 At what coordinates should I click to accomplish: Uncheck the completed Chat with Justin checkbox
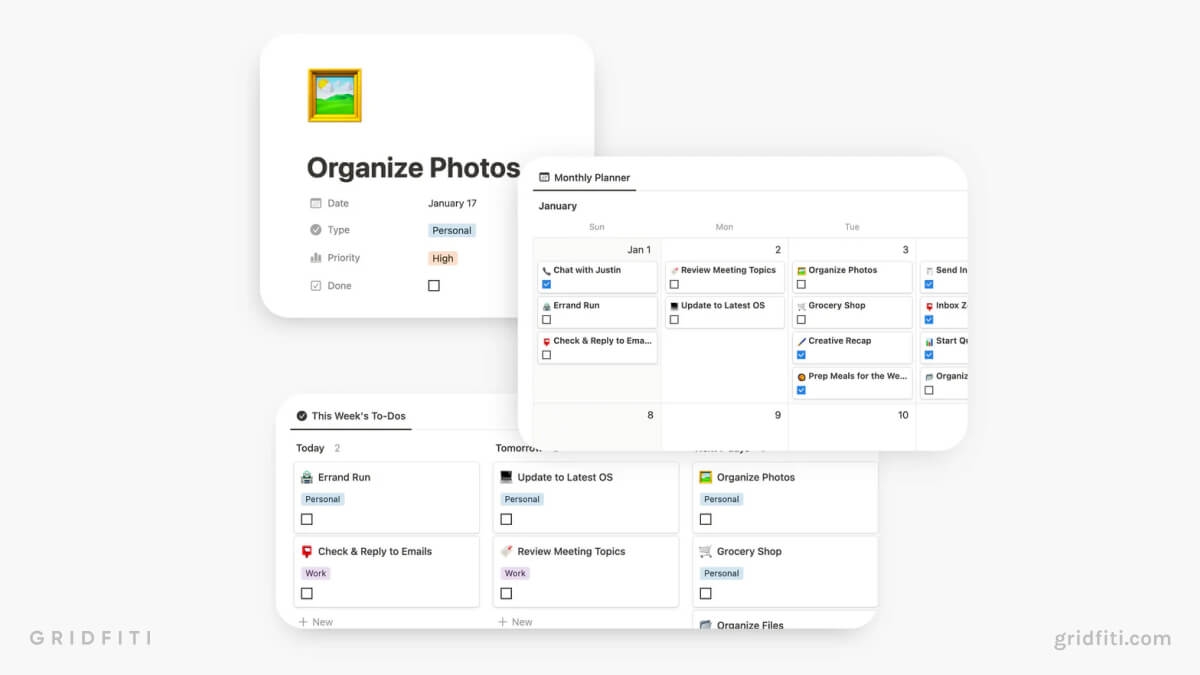point(546,285)
